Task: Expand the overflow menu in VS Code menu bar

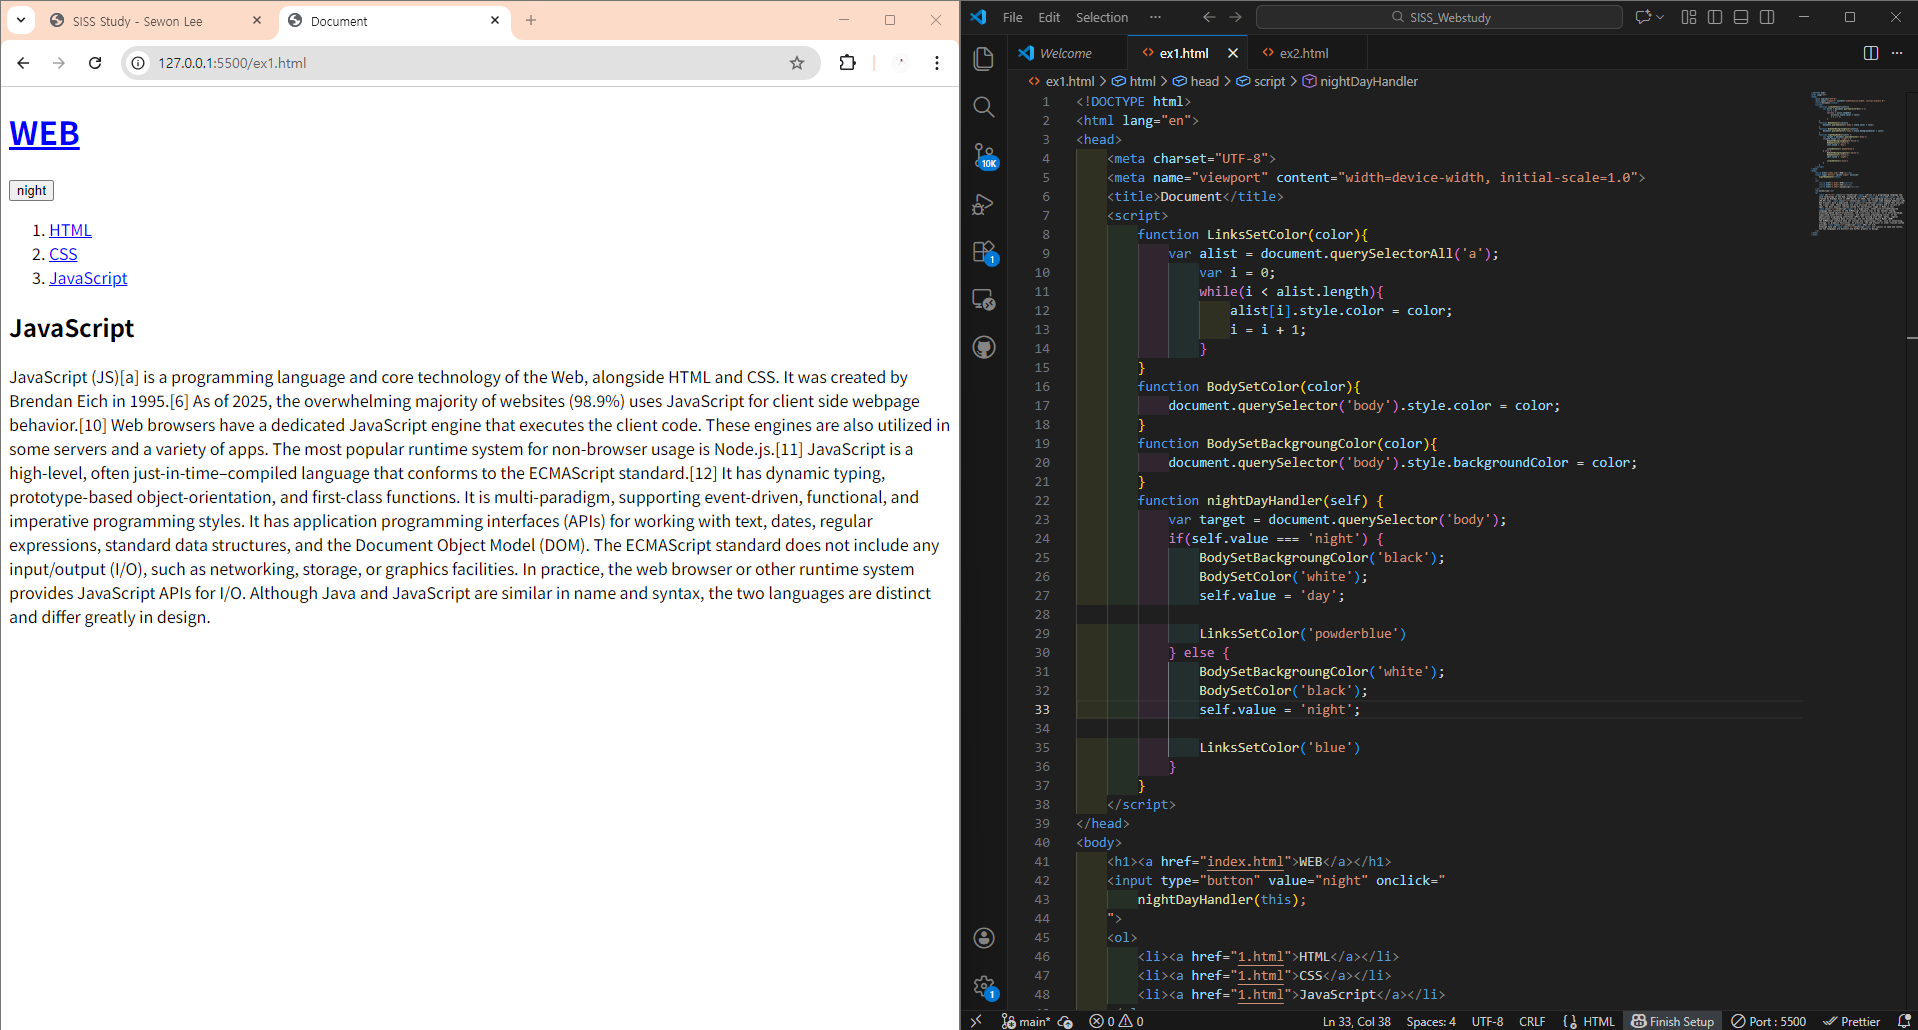Action: [x=1155, y=17]
